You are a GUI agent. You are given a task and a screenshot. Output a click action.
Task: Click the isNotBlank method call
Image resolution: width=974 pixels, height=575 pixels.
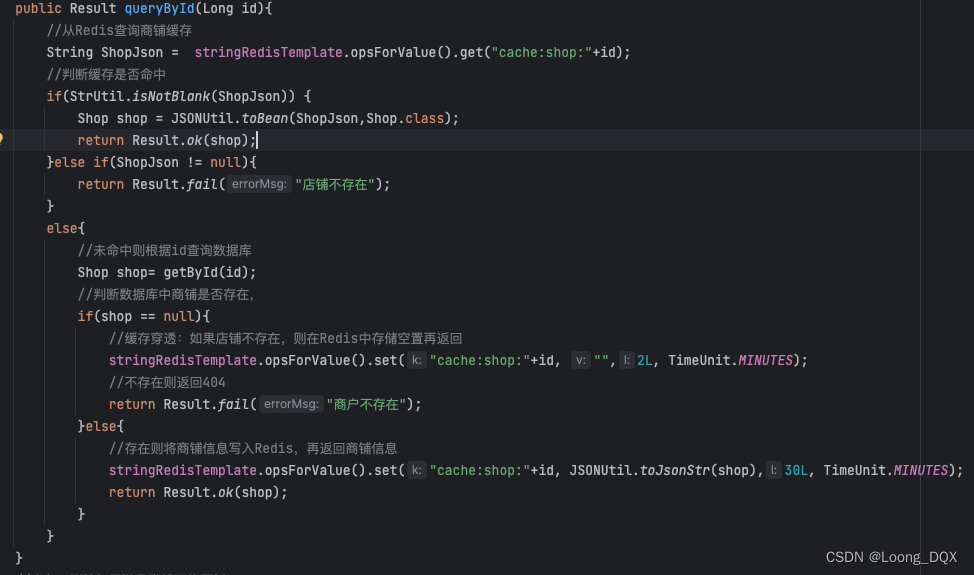(x=171, y=96)
